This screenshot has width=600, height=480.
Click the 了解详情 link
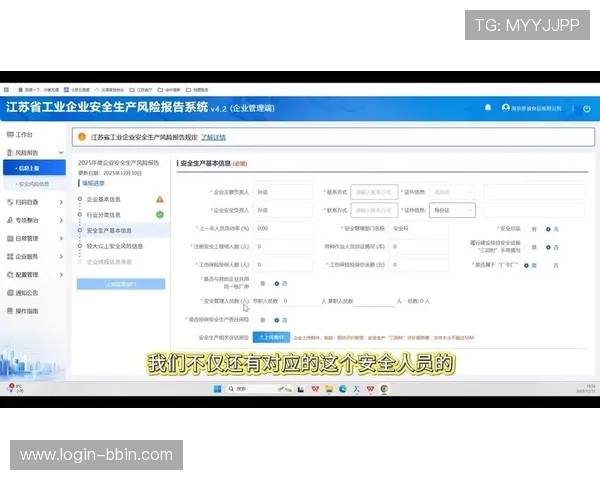coord(214,137)
